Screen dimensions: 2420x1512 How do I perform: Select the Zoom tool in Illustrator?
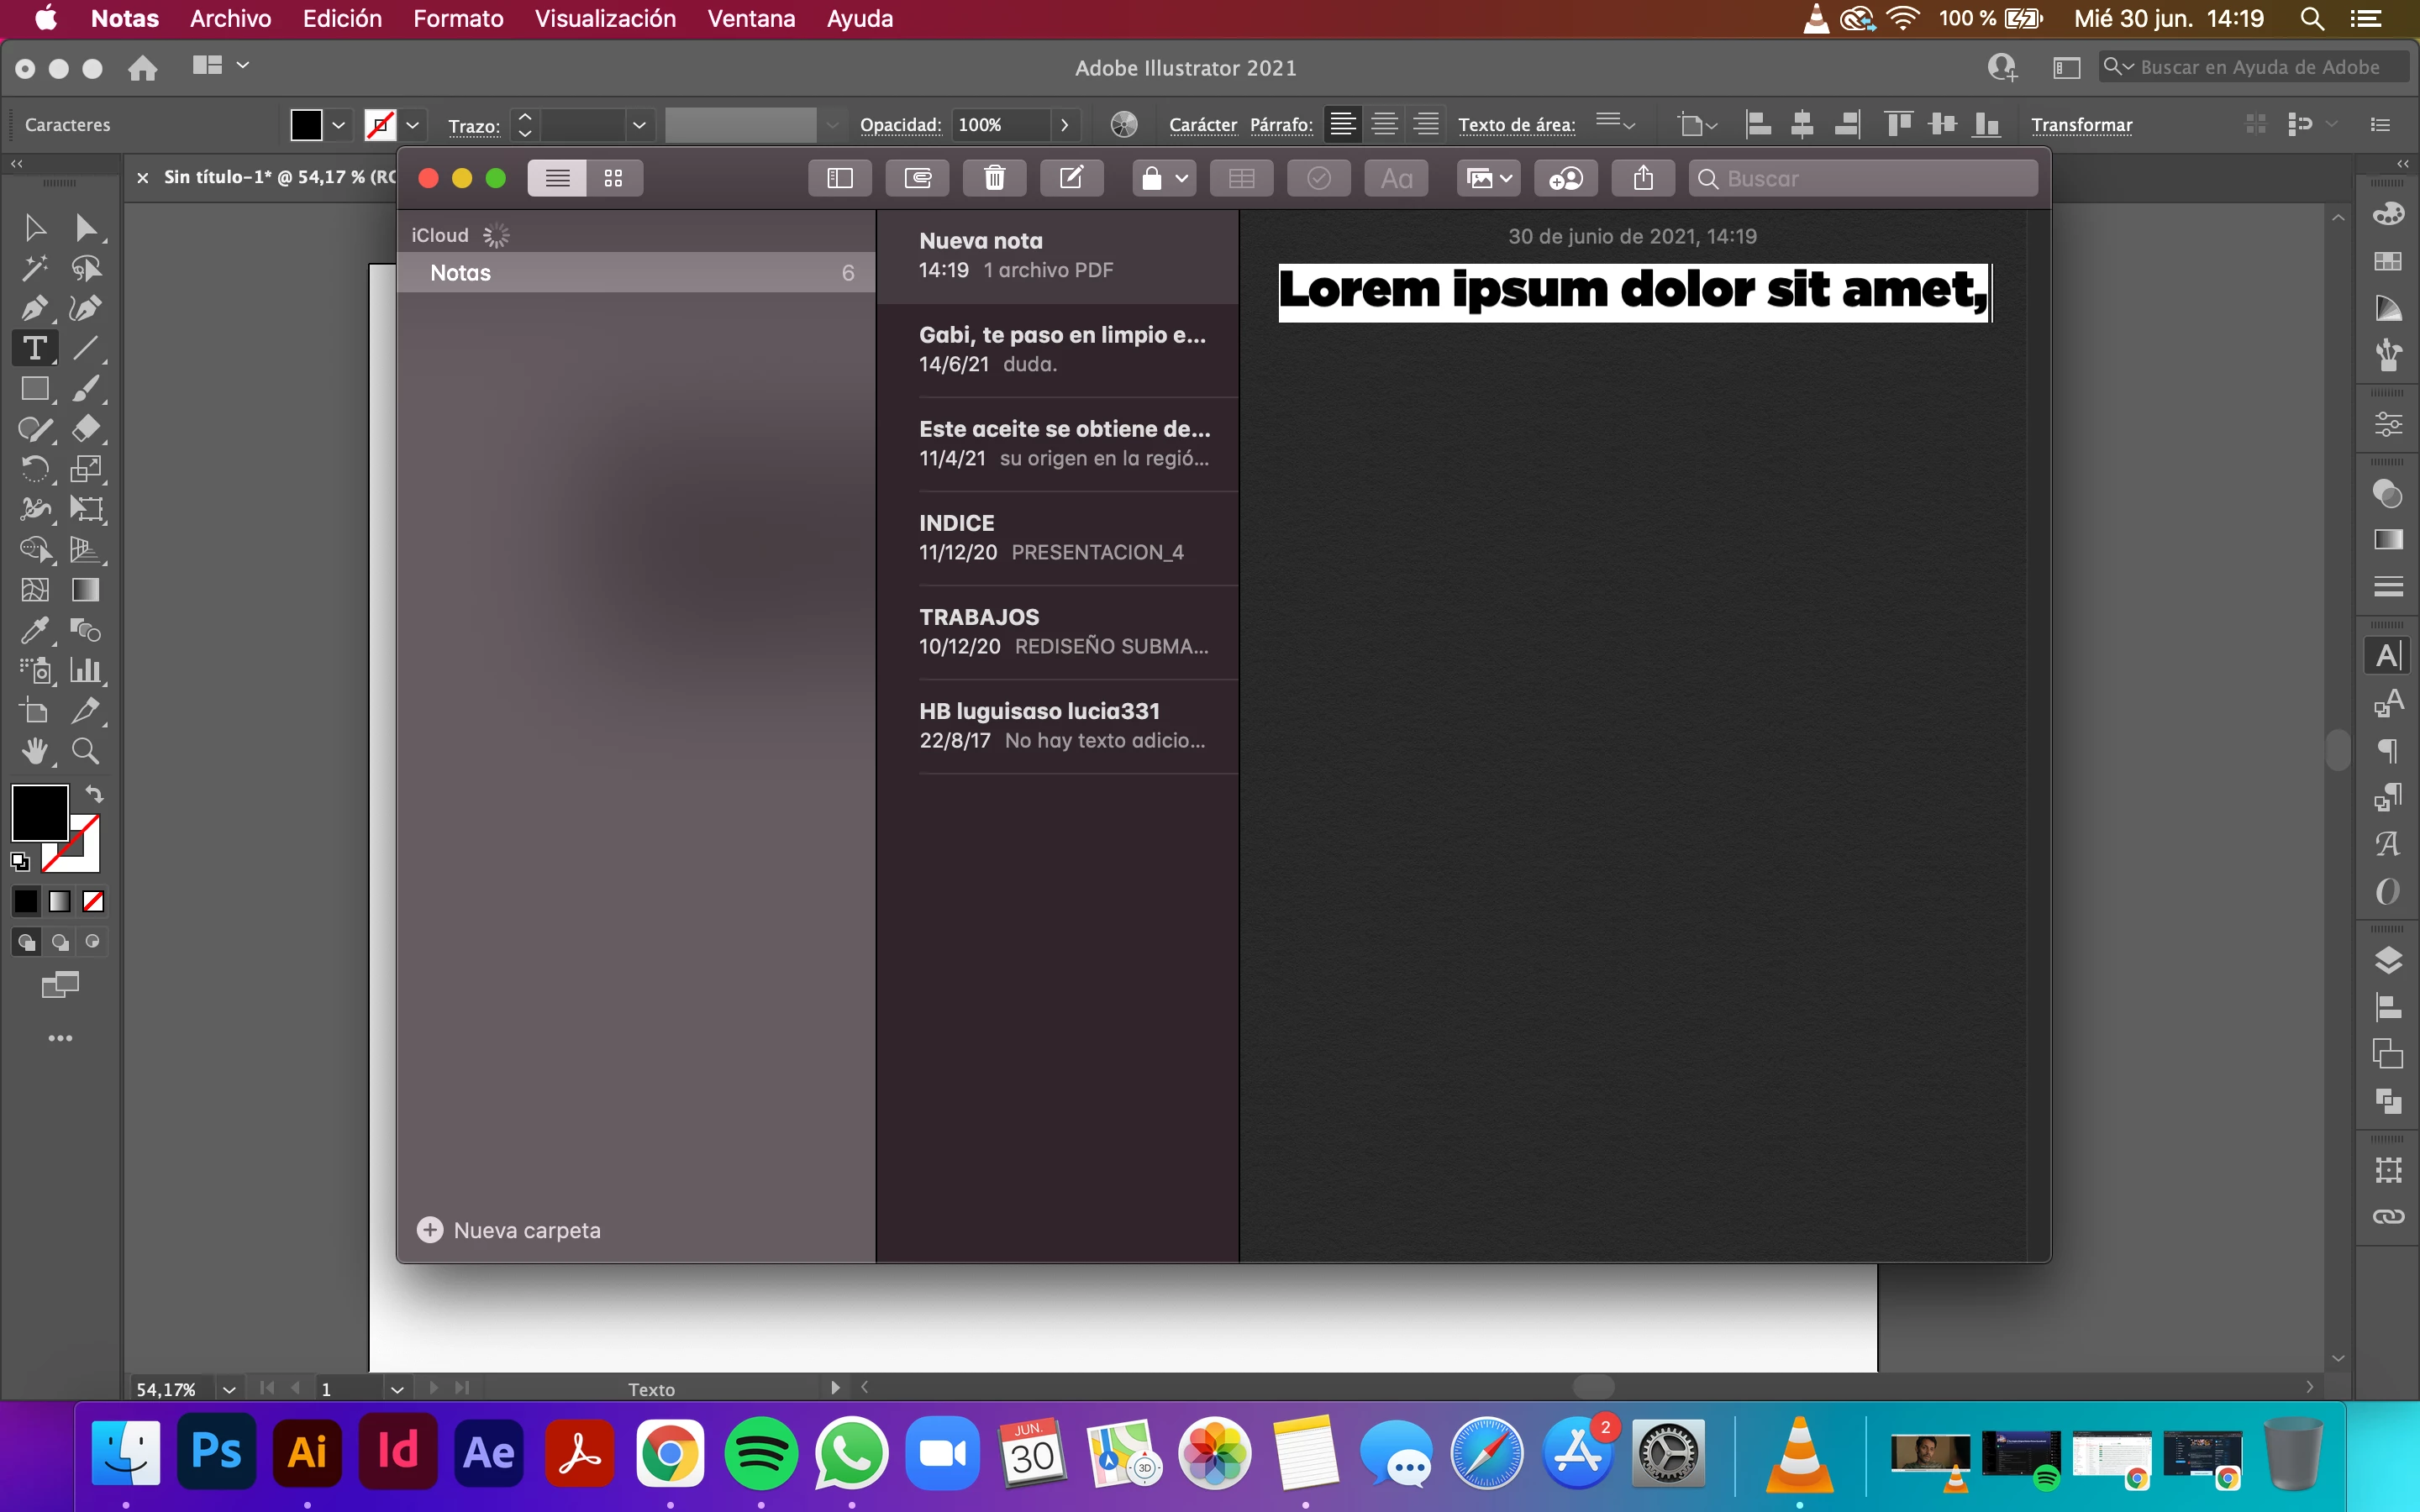coord(85,751)
